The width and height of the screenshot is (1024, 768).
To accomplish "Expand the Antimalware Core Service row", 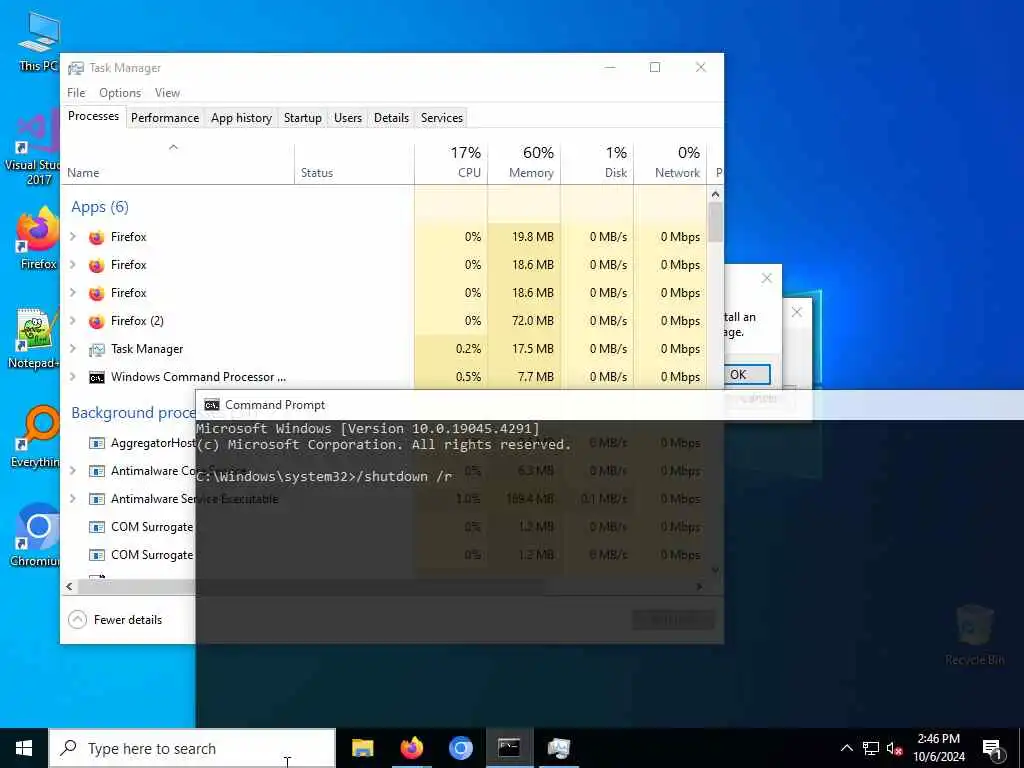I will coord(73,470).
